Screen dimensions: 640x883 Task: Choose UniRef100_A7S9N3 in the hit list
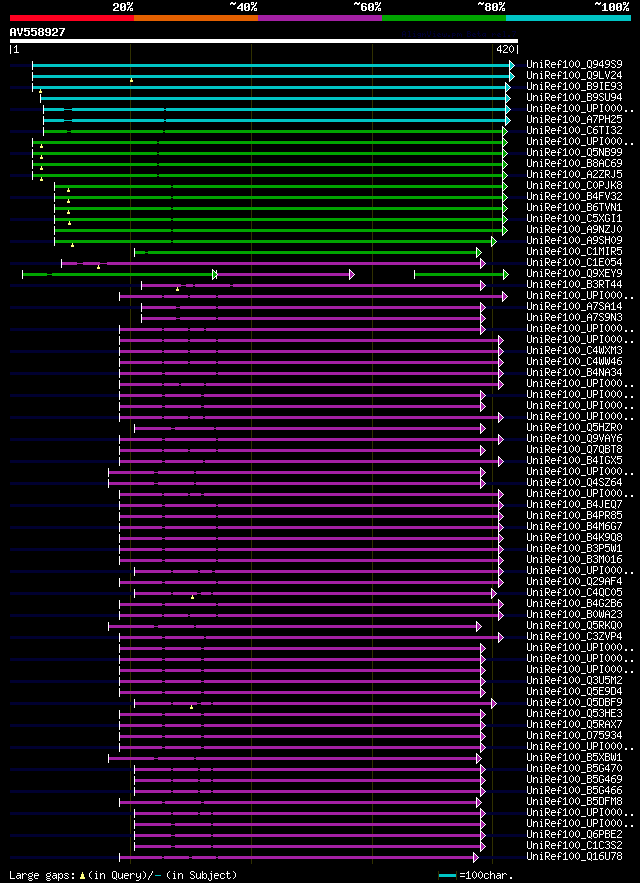click(x=574, y=317)
